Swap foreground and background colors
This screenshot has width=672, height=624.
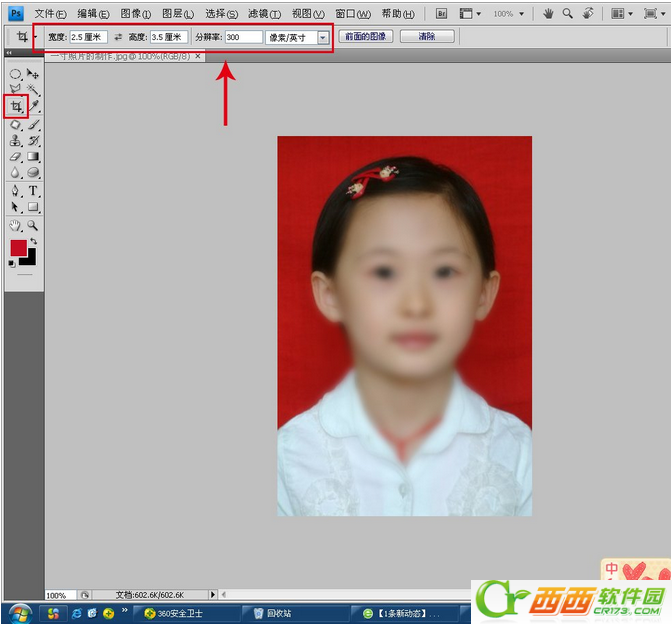pos(33,241)
